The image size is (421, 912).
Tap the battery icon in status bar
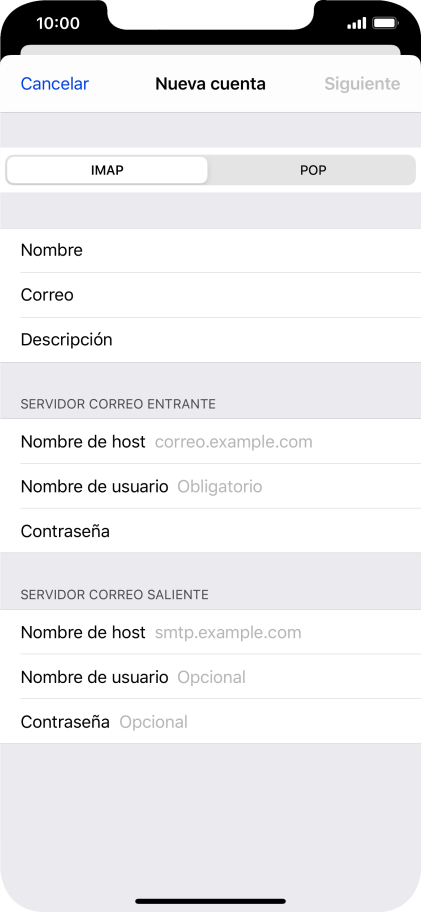coord(384,23)
